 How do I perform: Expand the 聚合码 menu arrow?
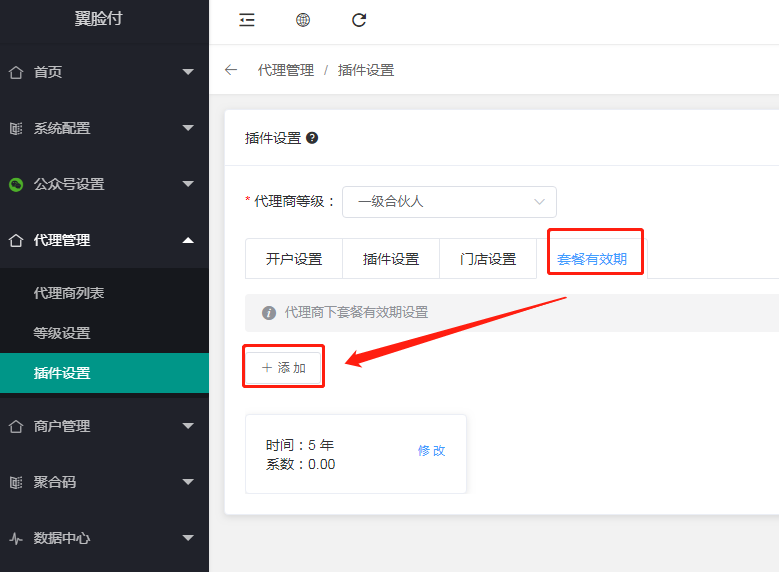[188, 482]
